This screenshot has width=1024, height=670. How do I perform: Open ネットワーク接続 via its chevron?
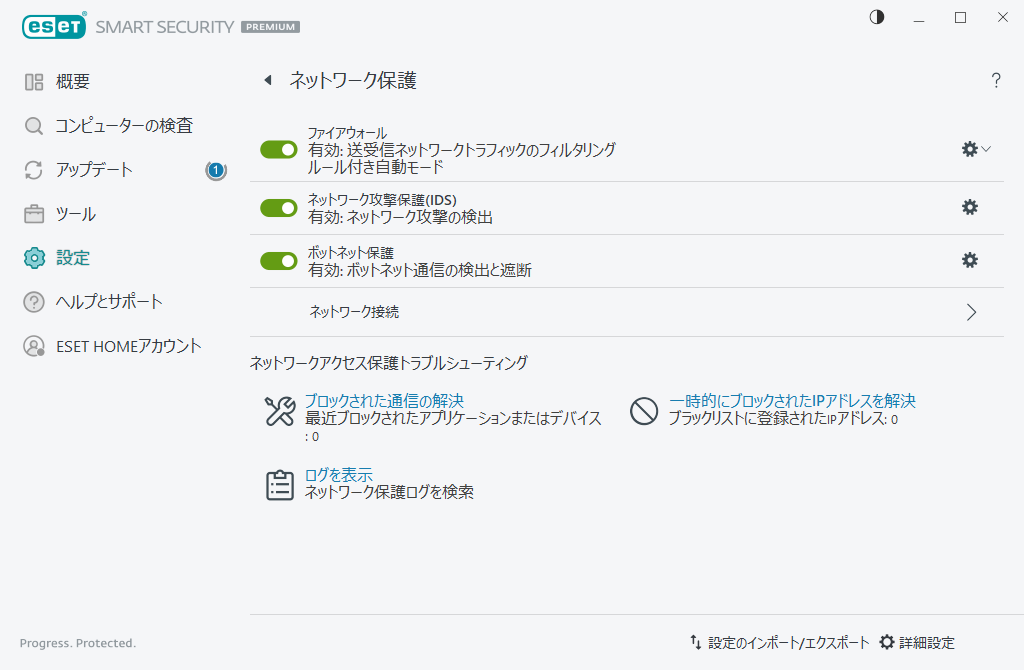969,312
